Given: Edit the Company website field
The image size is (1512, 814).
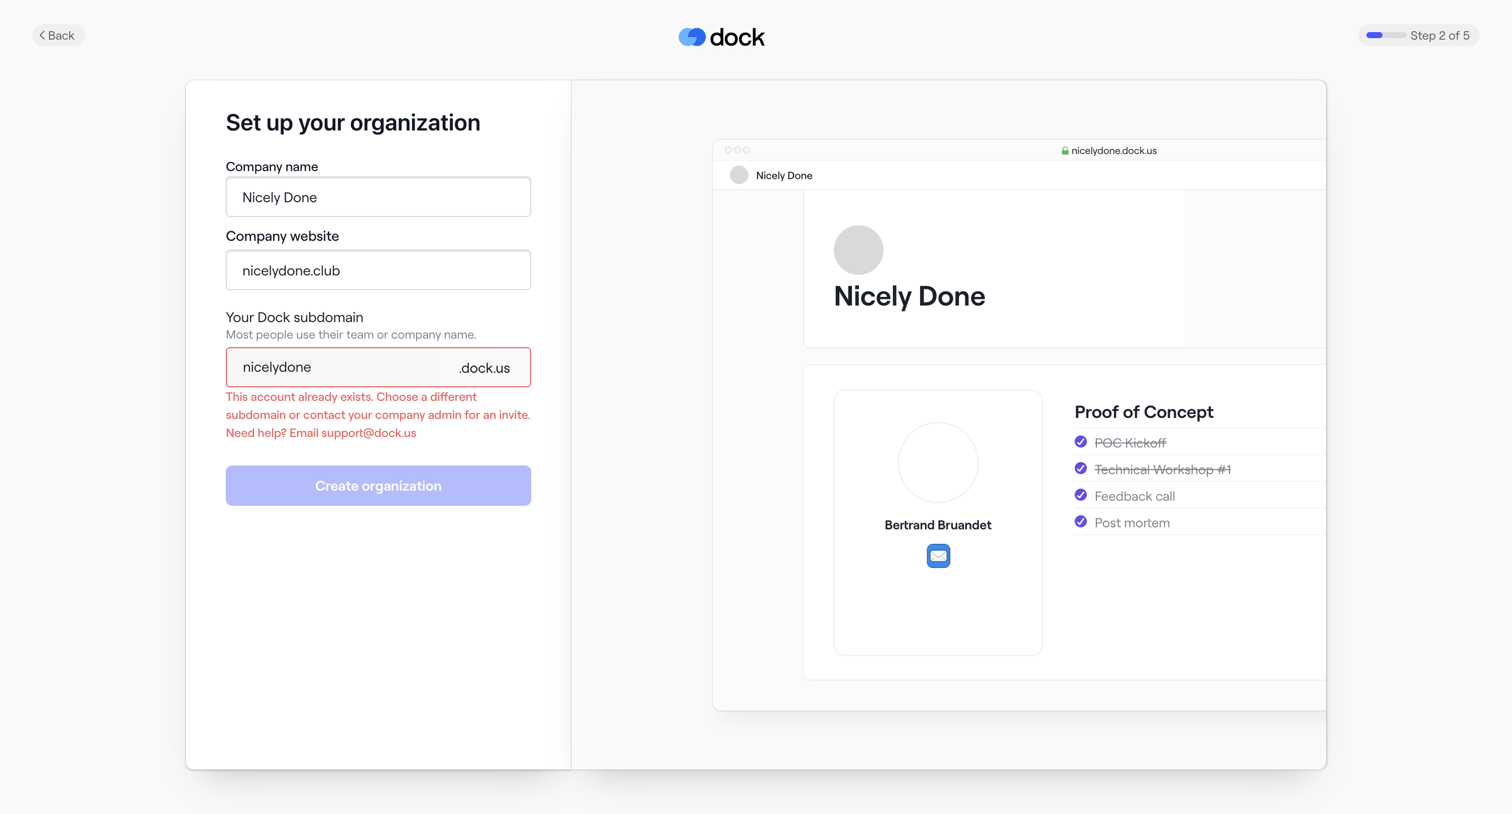Looking at the screenshot, I should pos(378,270).
